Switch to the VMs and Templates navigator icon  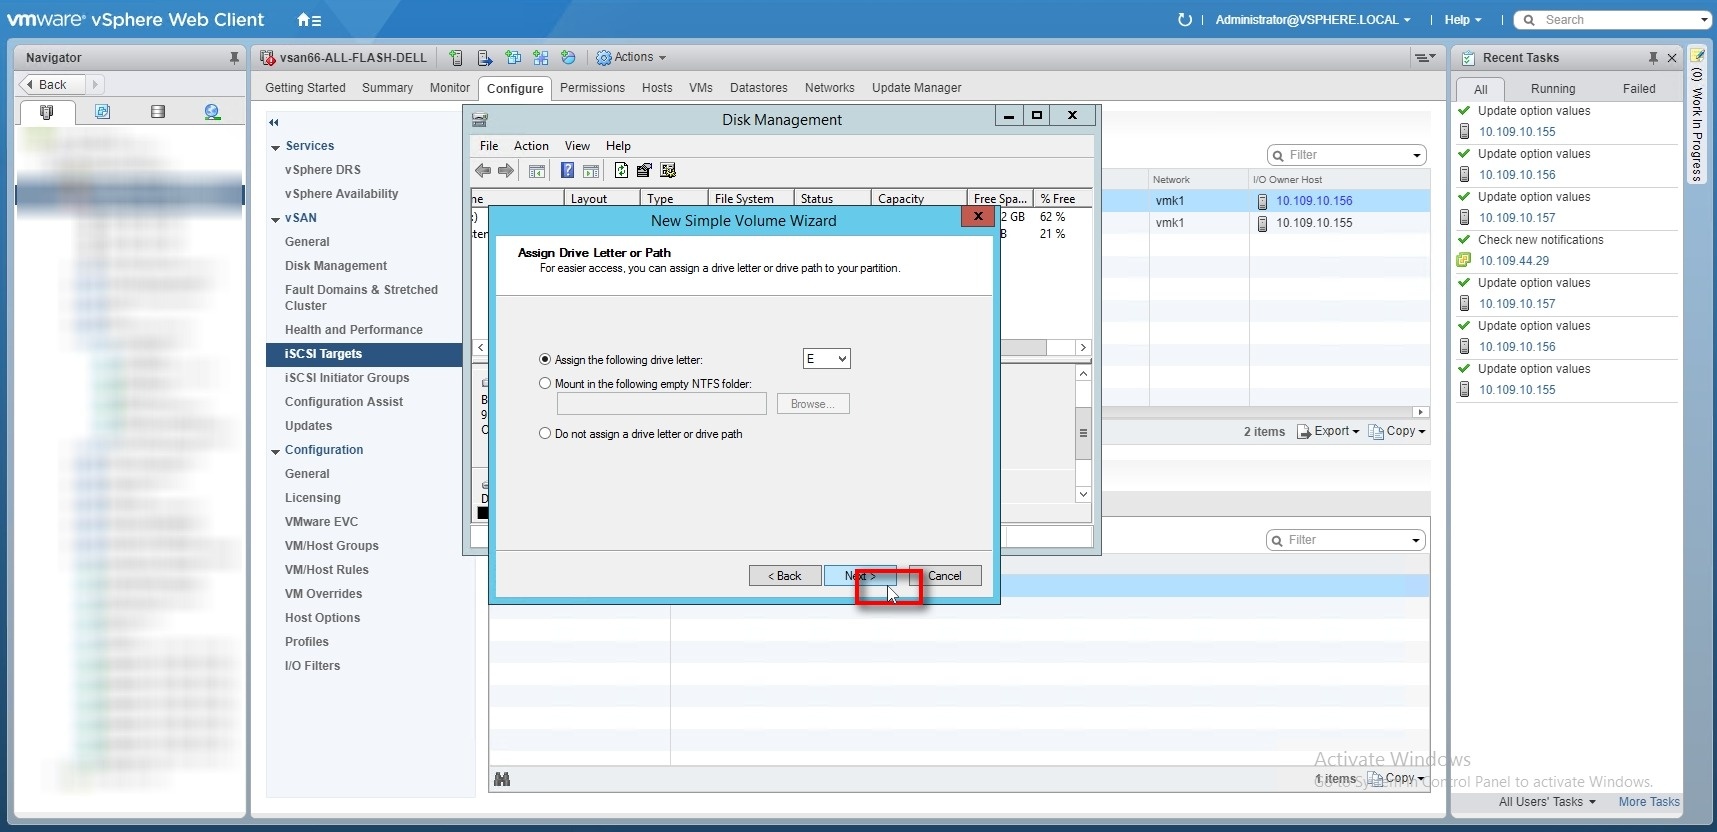[x=102, y=112]
